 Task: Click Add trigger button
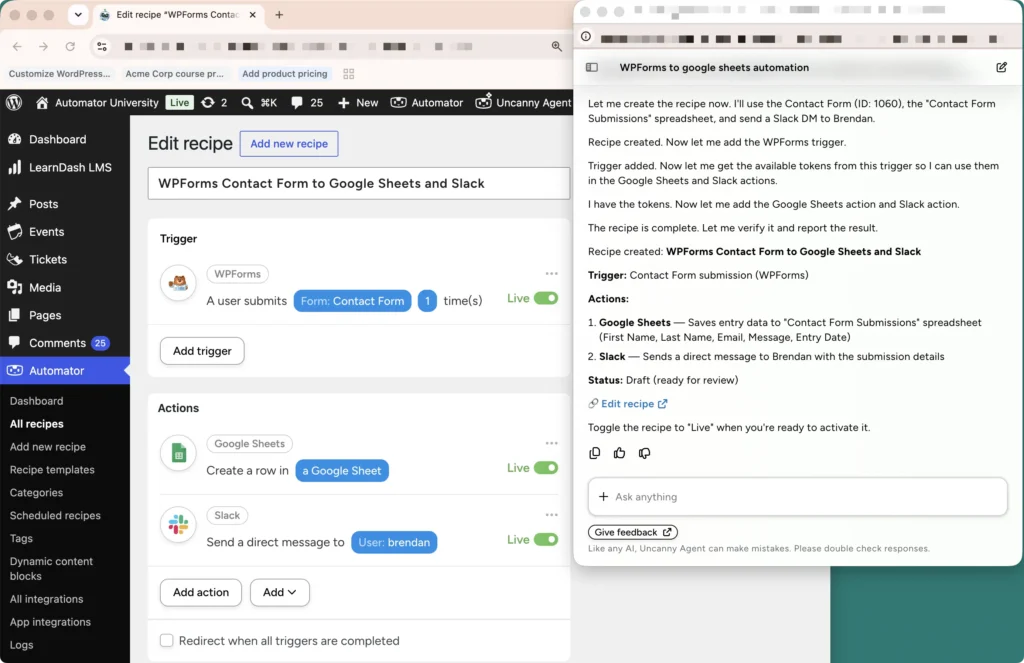[x=202, y=351]
